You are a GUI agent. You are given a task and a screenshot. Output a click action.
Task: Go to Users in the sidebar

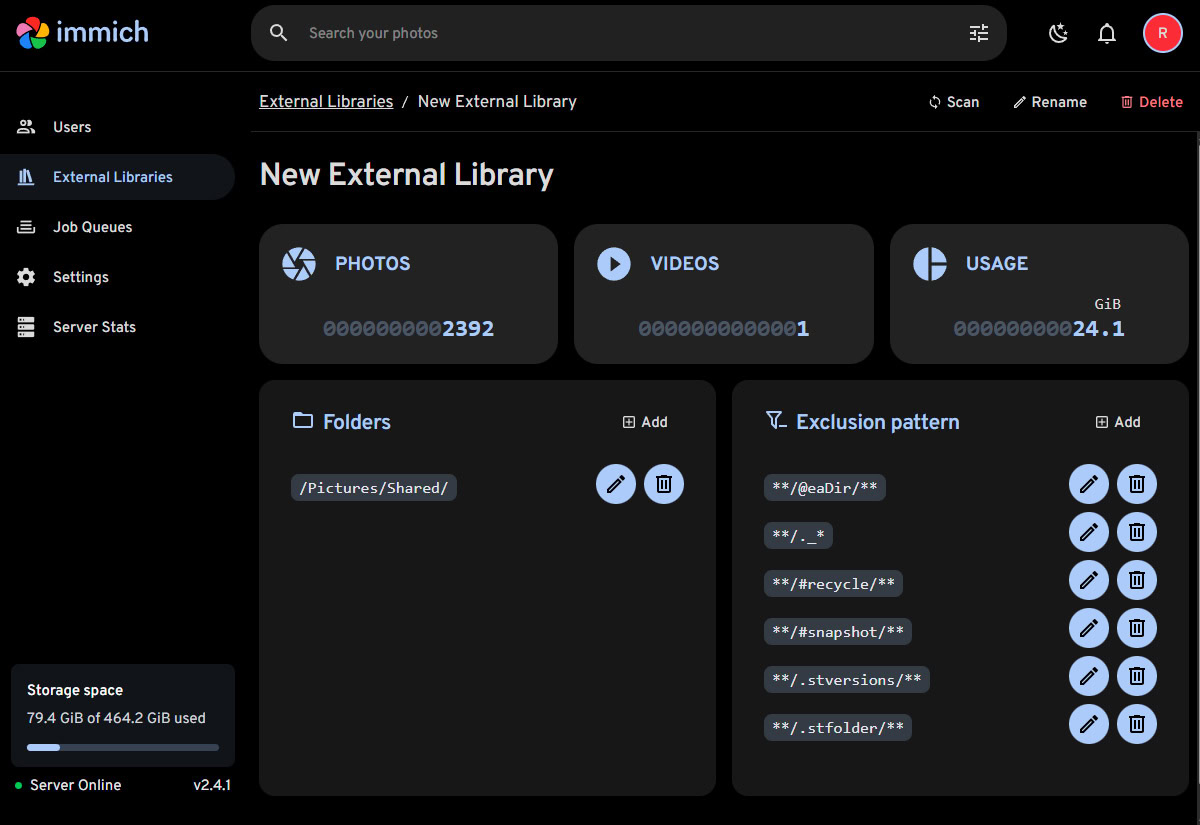(72, 127)
